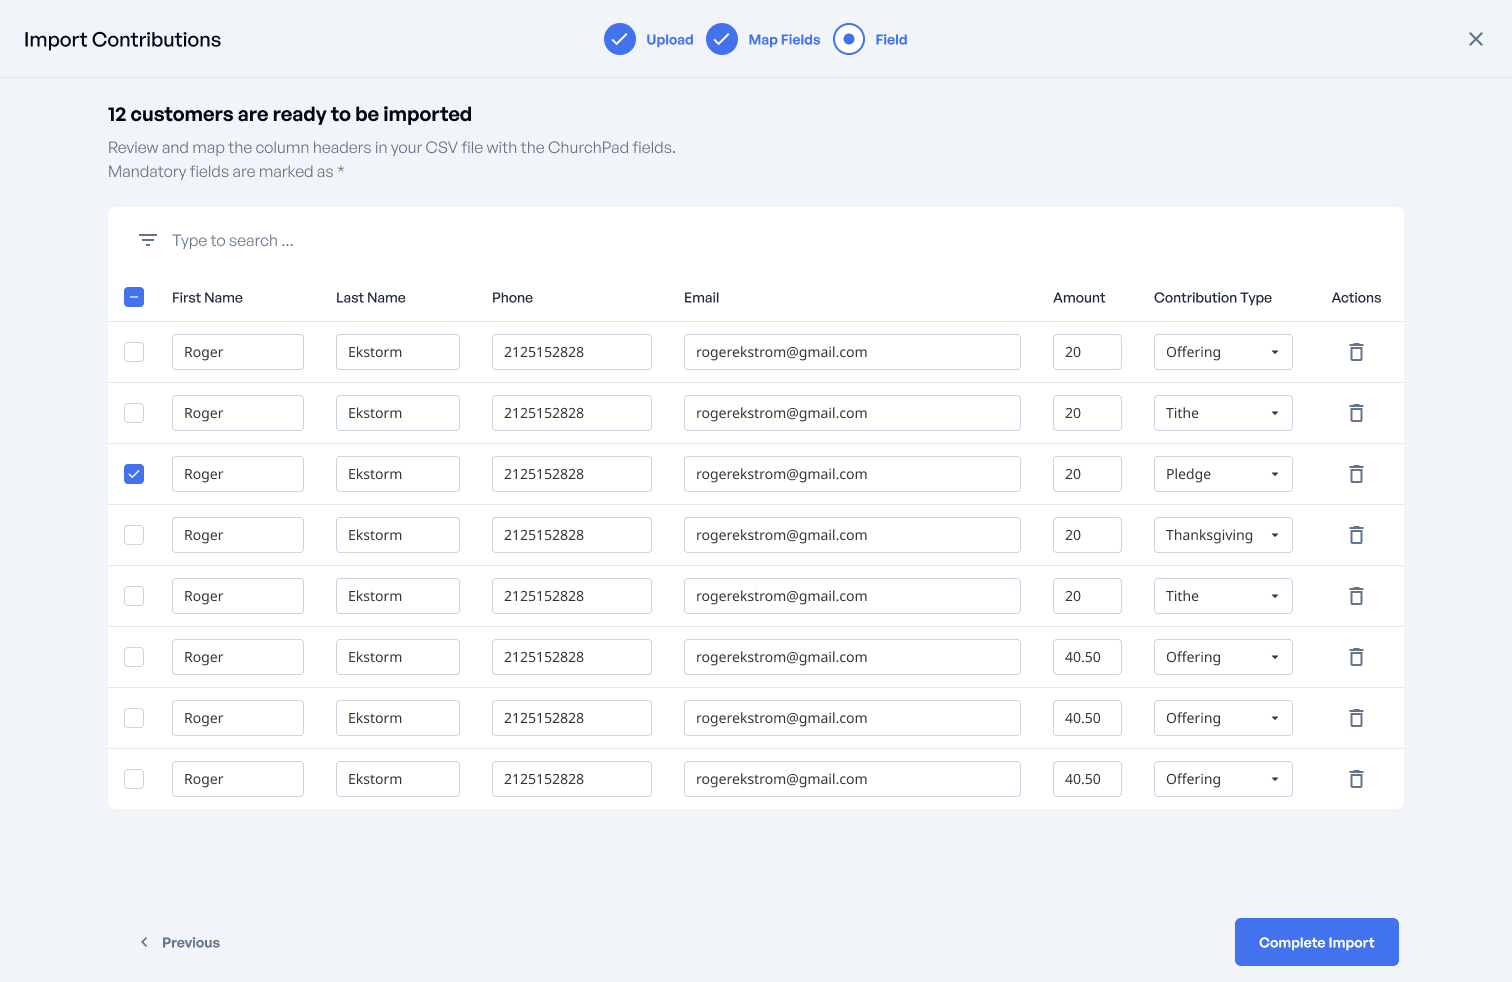Delete the first row with Offering type

[x=1356, y=352]
